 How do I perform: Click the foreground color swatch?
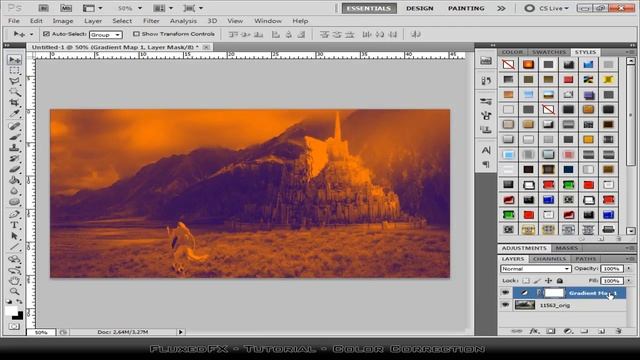pyautogui.click(x=11, y=311)
